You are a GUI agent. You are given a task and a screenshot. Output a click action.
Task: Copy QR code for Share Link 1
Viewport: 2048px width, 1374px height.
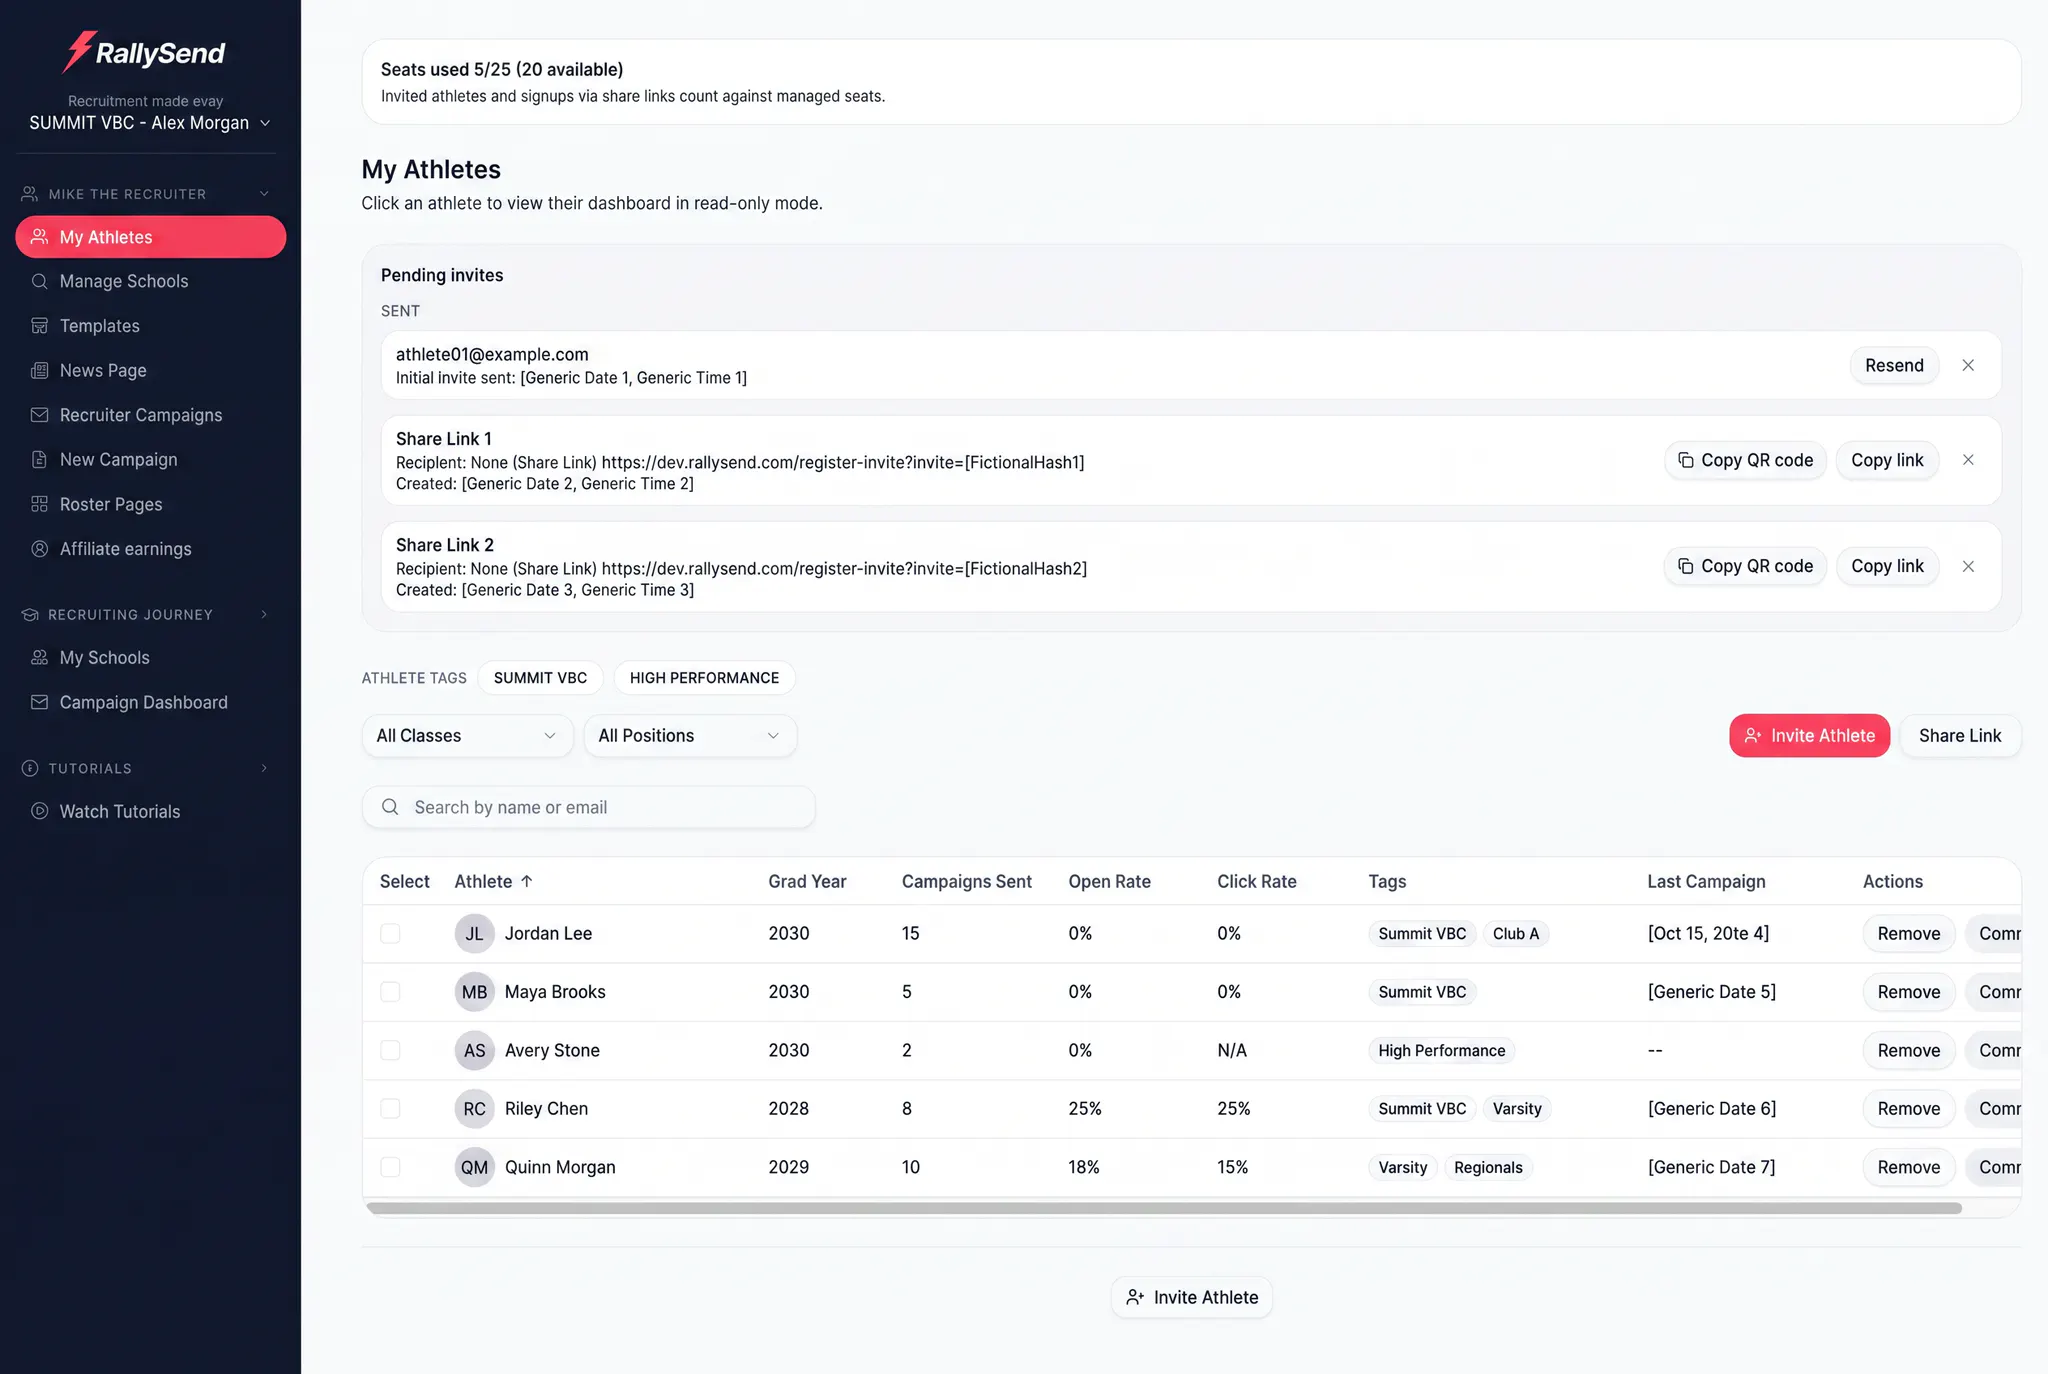tap(1745, 460)
